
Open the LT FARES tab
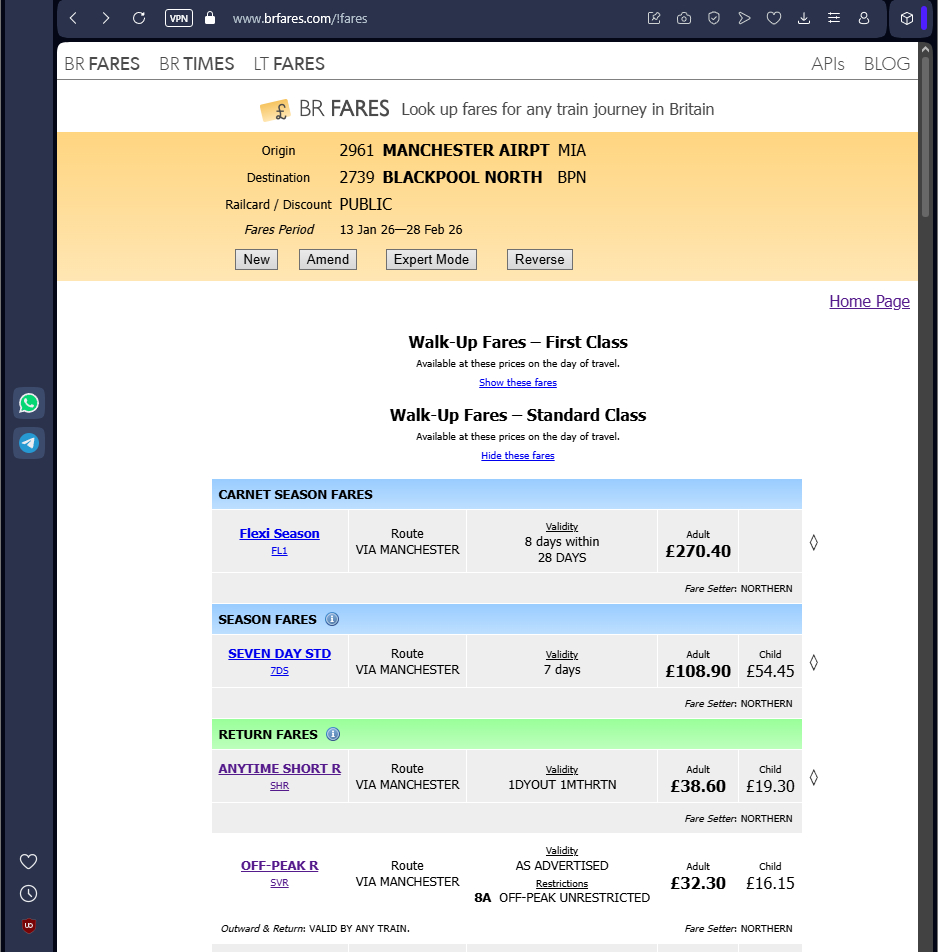point(289,64)
